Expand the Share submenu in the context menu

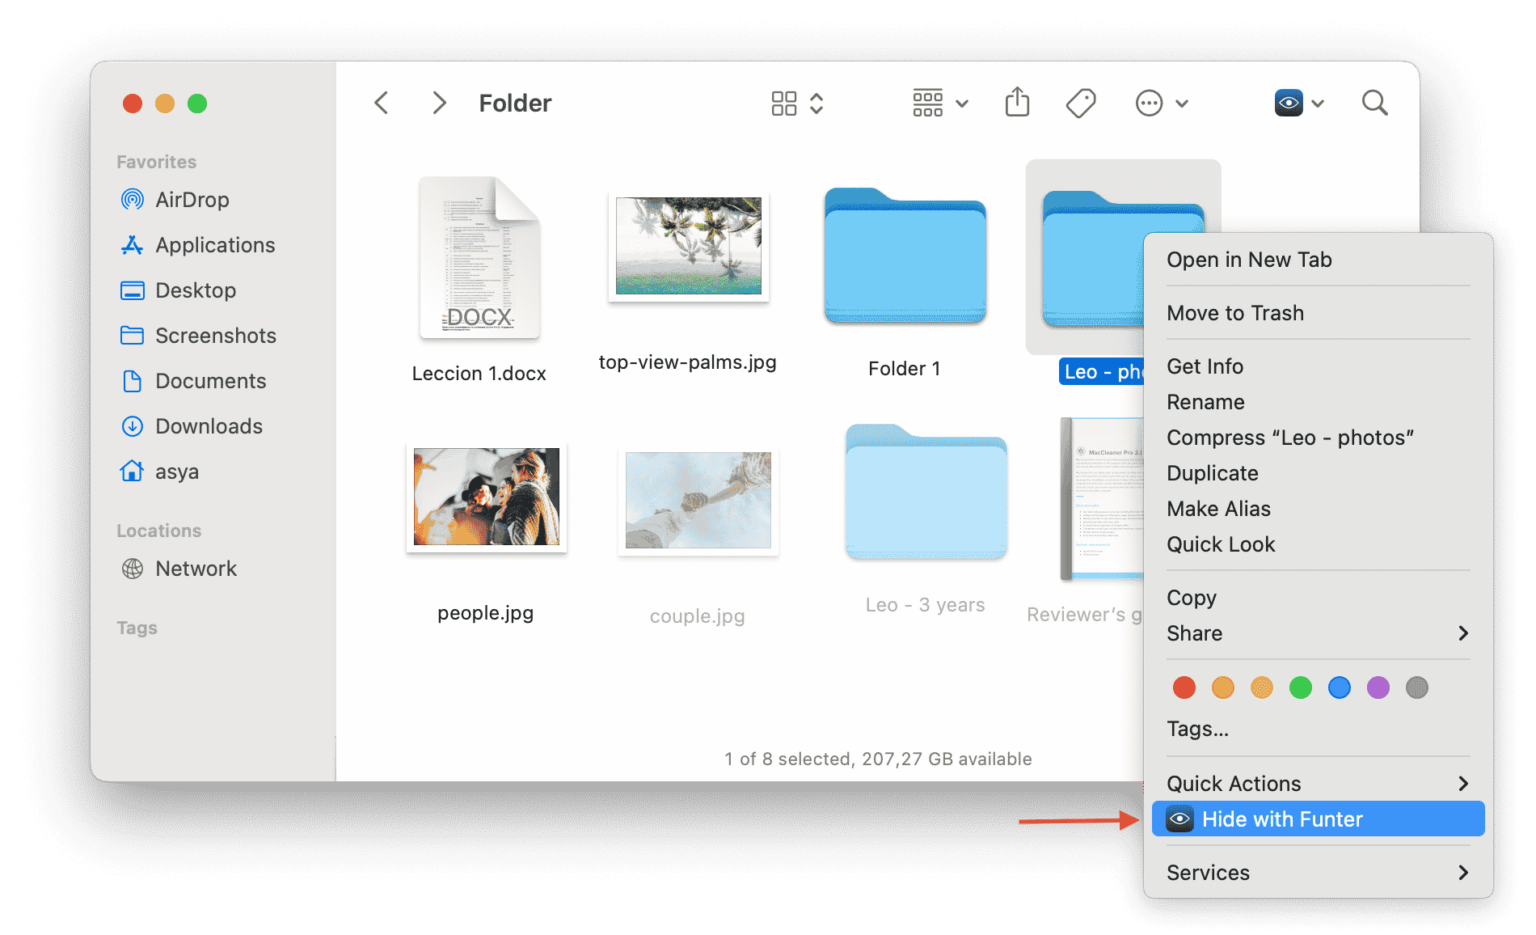[x=1194, y=633]
